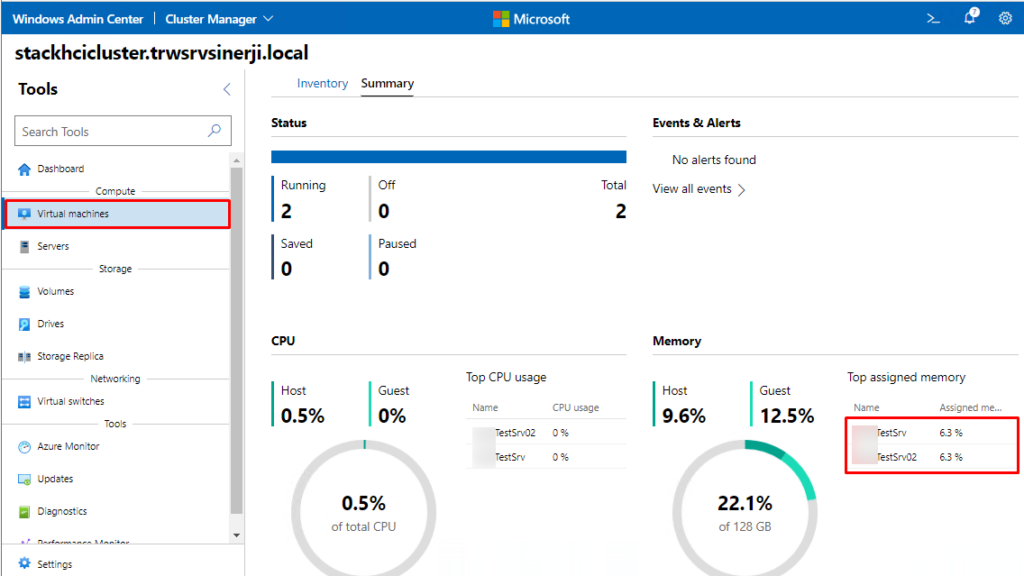Image resolution: width=1024 pixels, height=576 pixels.
Task: Click the Dashboard home icon
Action: [x=24, y=169]
